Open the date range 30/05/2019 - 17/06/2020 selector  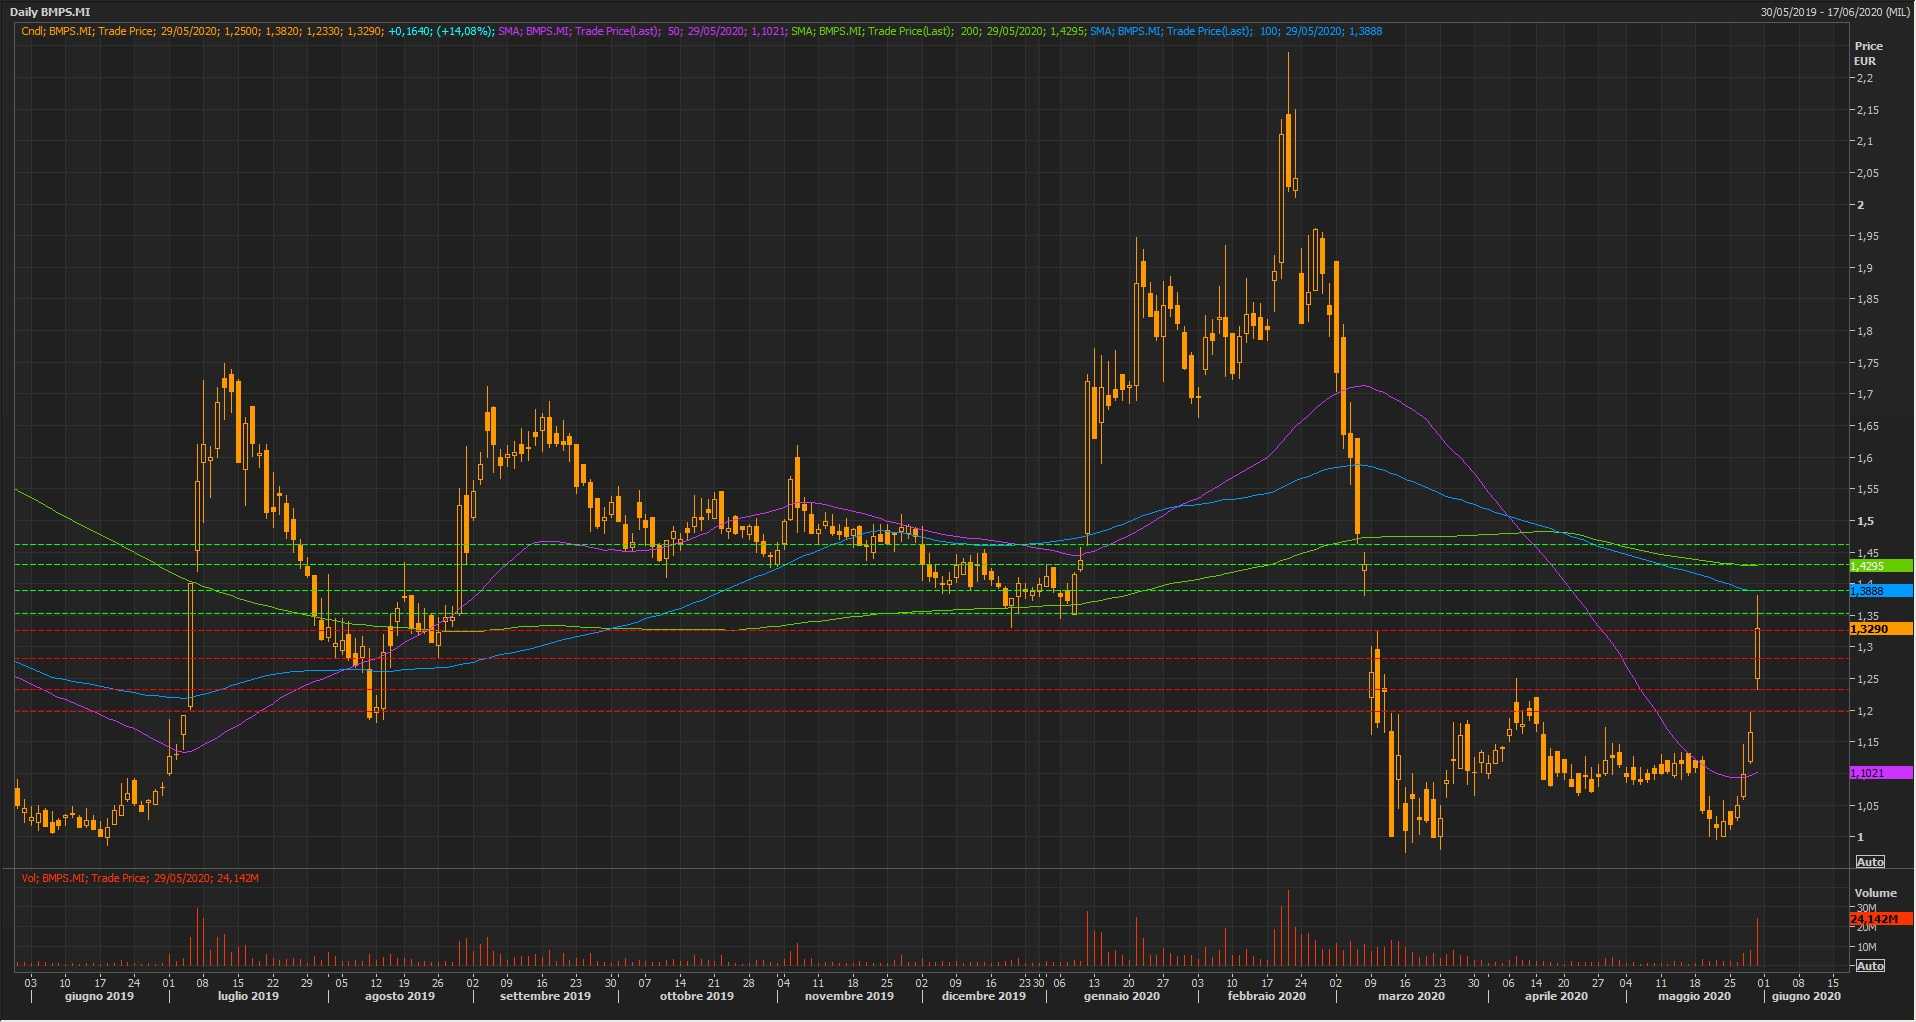1835,12
